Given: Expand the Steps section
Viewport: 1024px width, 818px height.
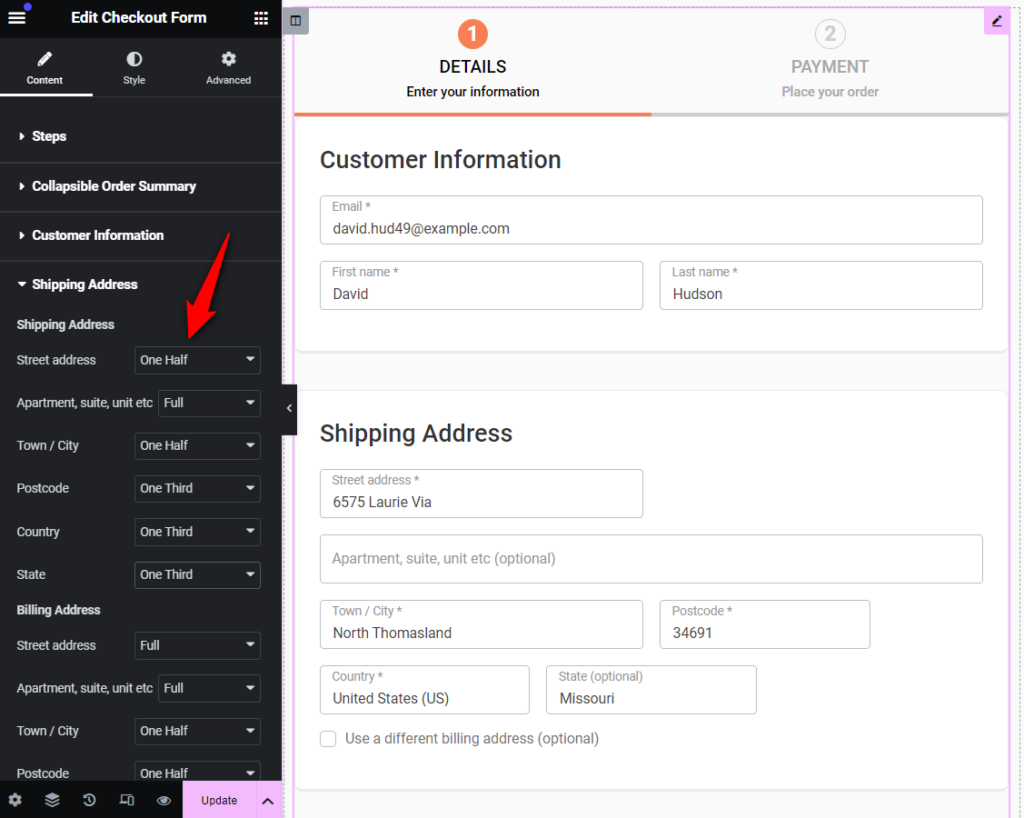Looking at the screenshot, I should point(48,136).
